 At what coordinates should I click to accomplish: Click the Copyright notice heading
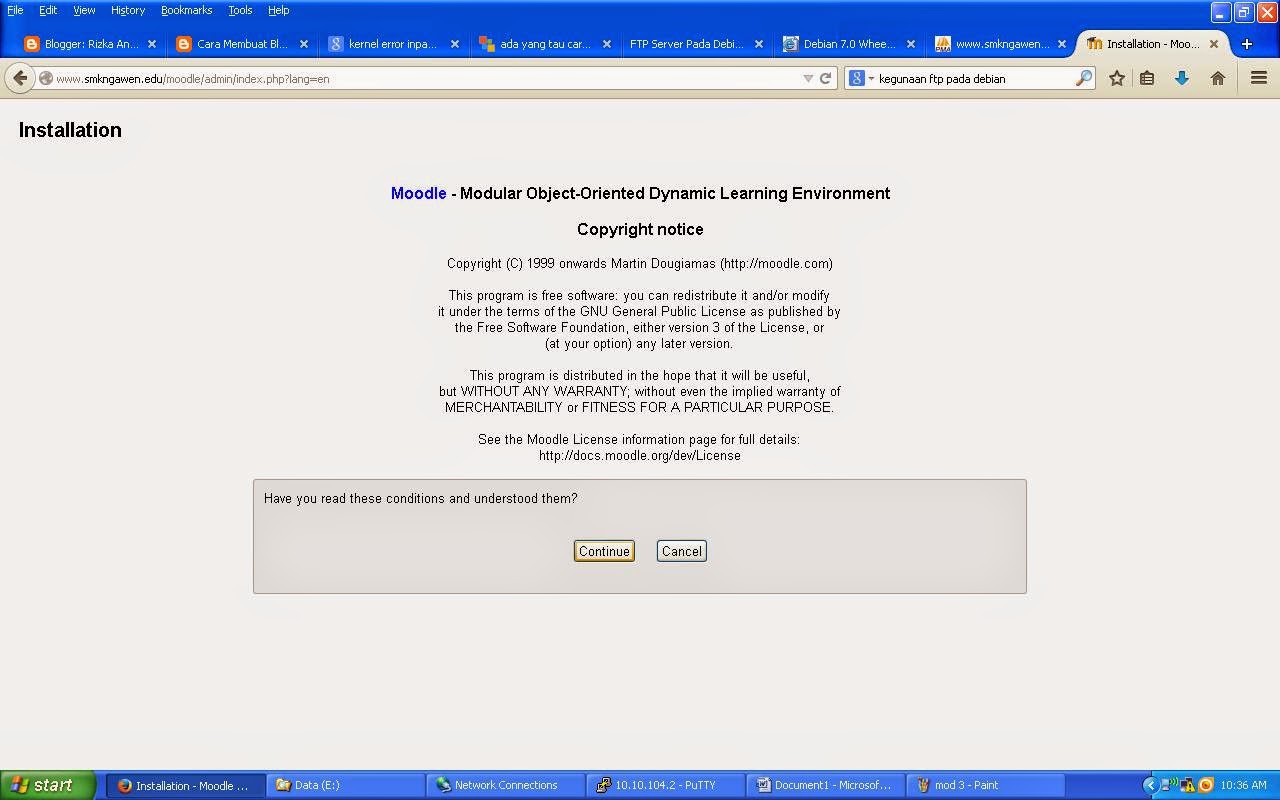pos(640,229)
